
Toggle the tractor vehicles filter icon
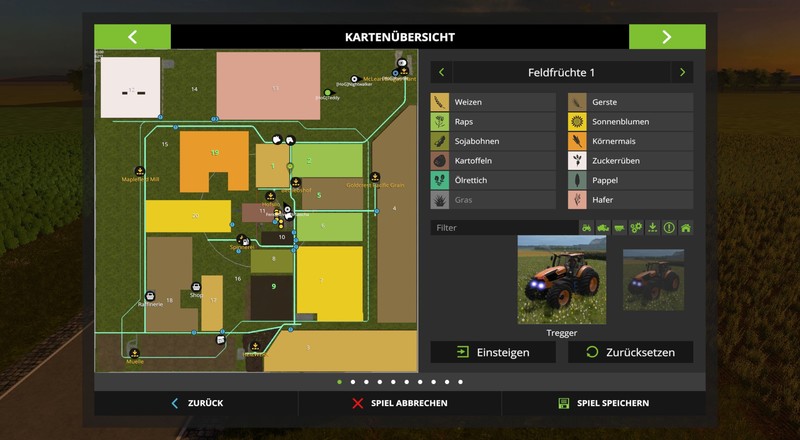pyautogui.click(x=587, y=228)
